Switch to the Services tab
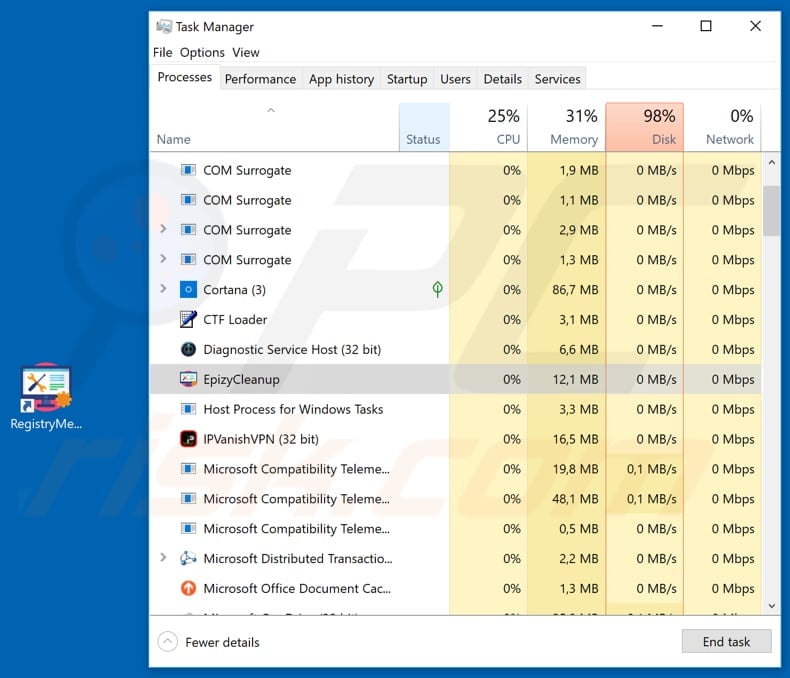 tap(558, 79)
